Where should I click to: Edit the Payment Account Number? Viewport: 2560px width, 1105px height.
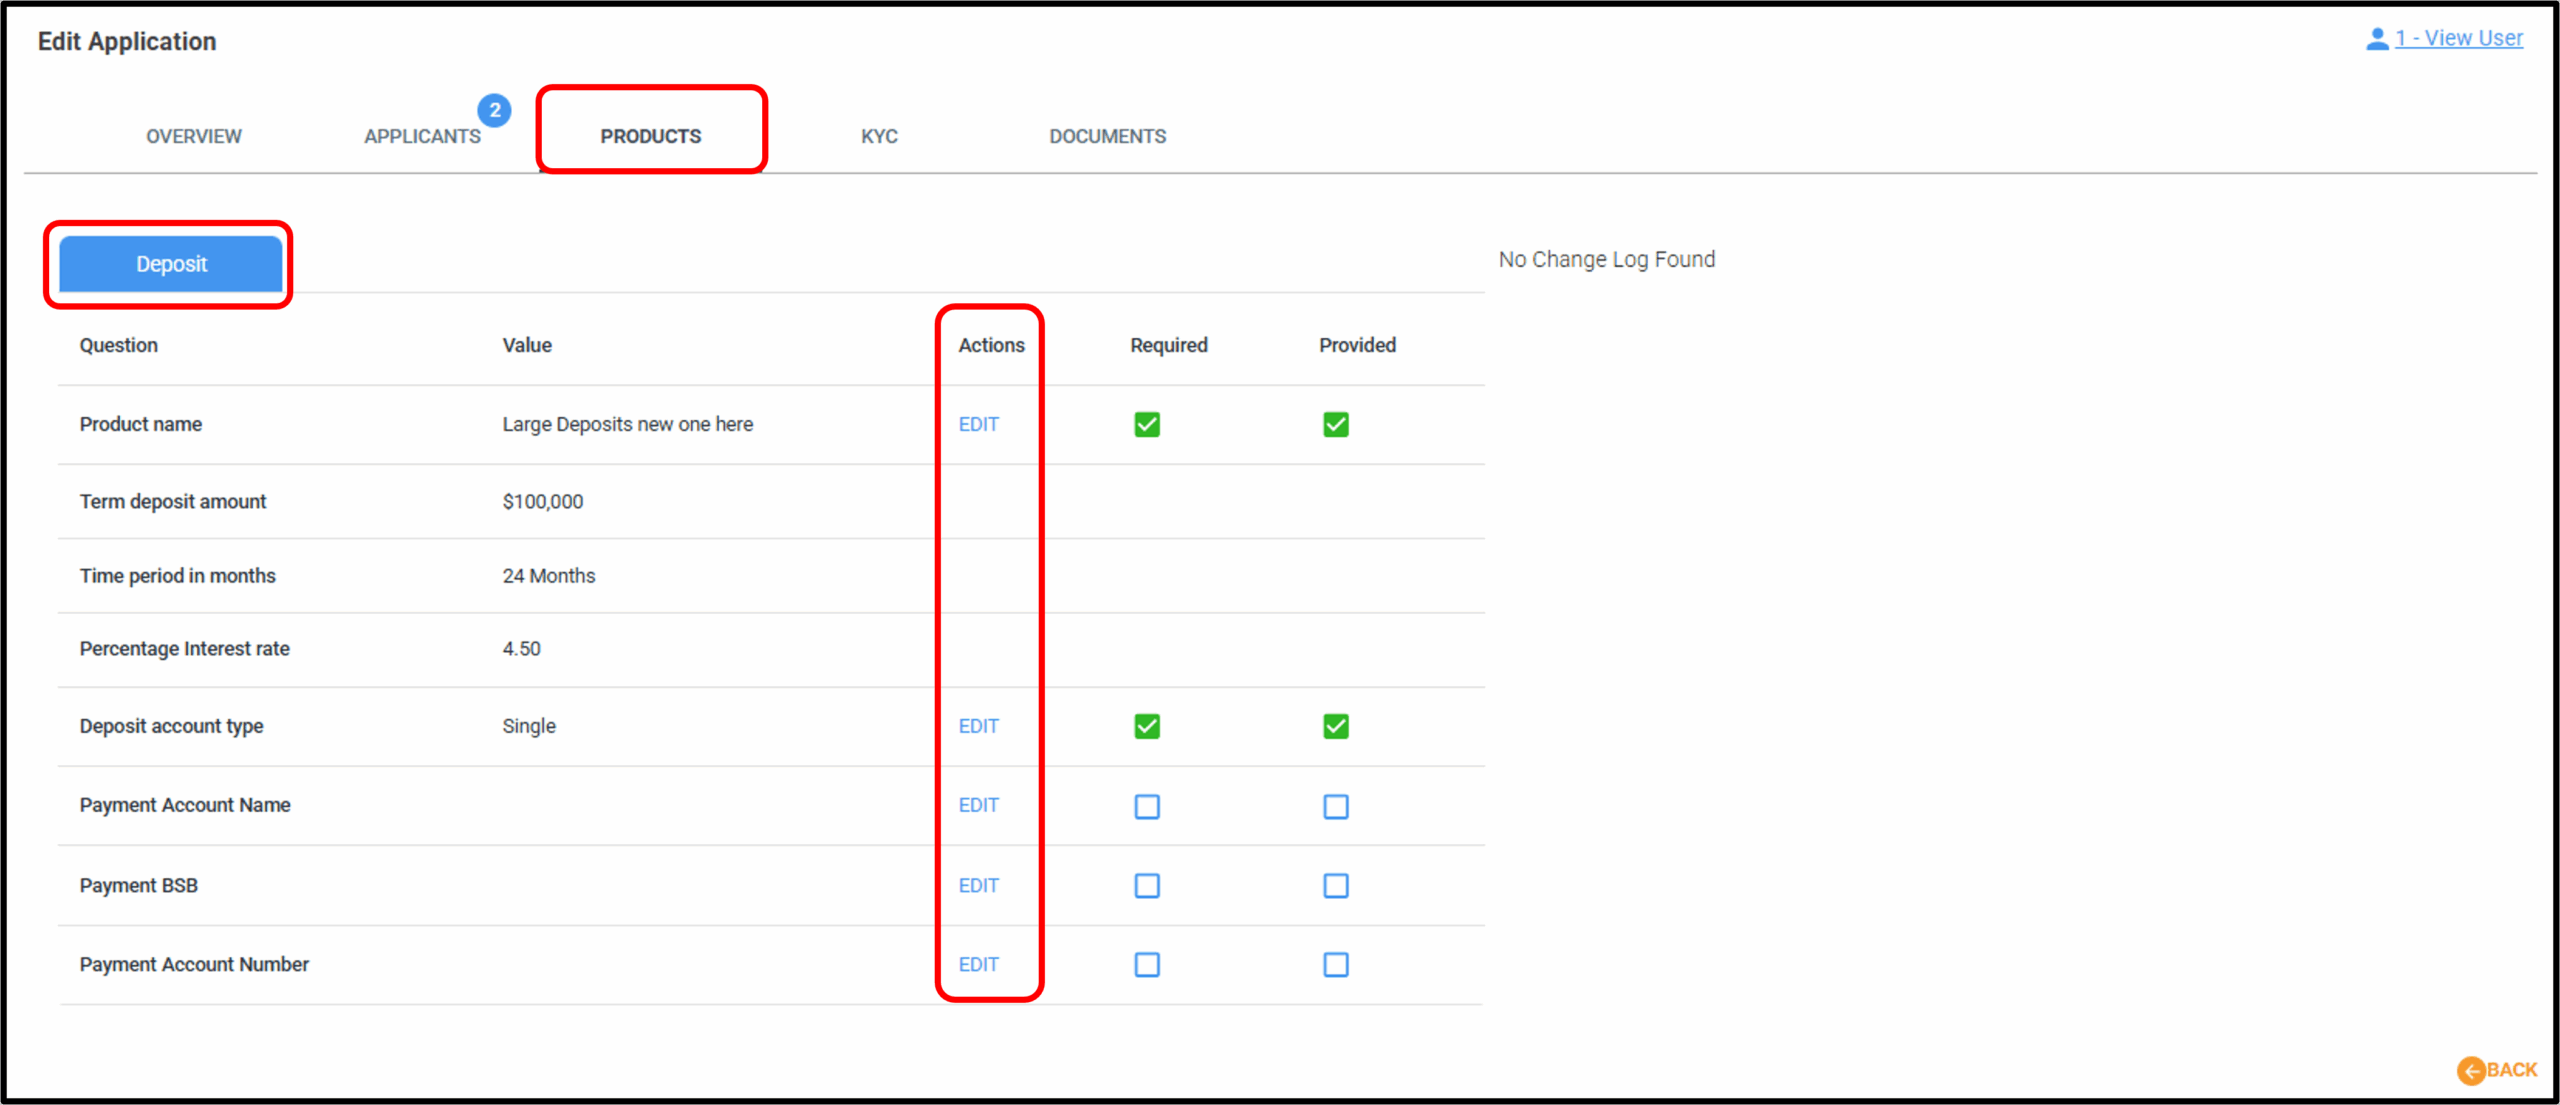click(x=978, y=964)
